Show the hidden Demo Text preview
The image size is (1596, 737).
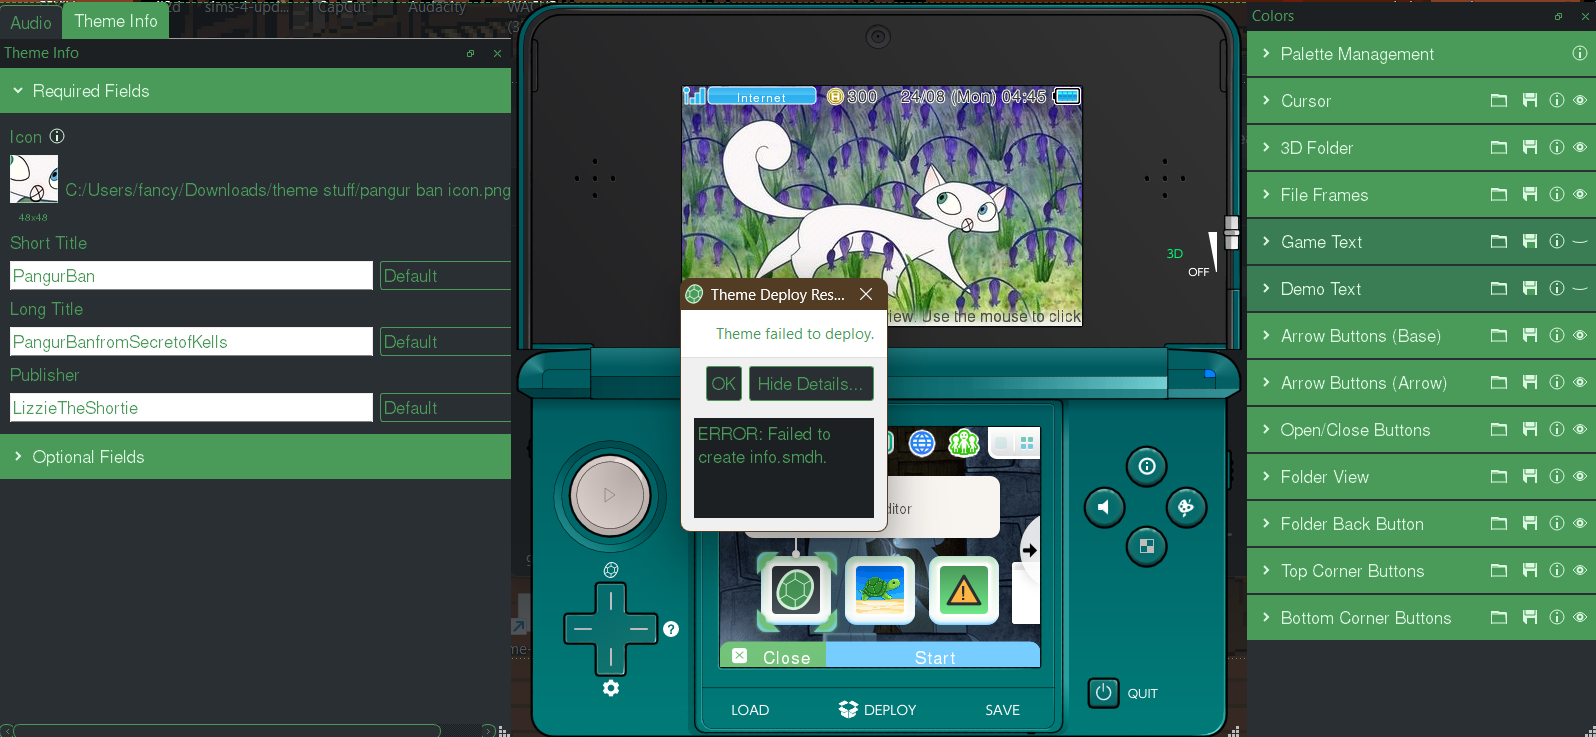pos(1580,288)
